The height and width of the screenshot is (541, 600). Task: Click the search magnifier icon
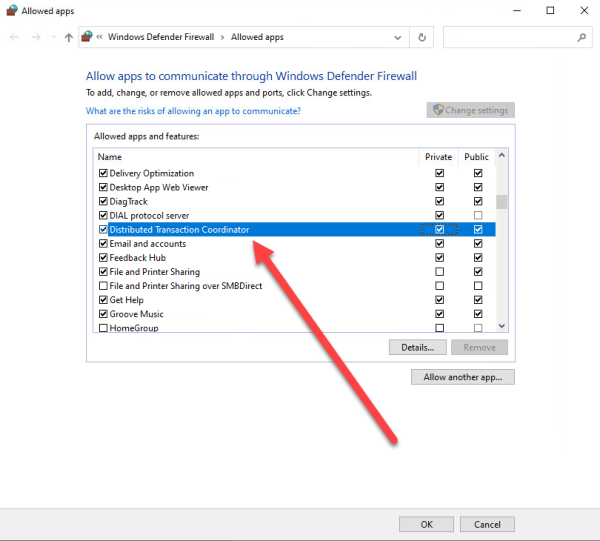point(581,37)
